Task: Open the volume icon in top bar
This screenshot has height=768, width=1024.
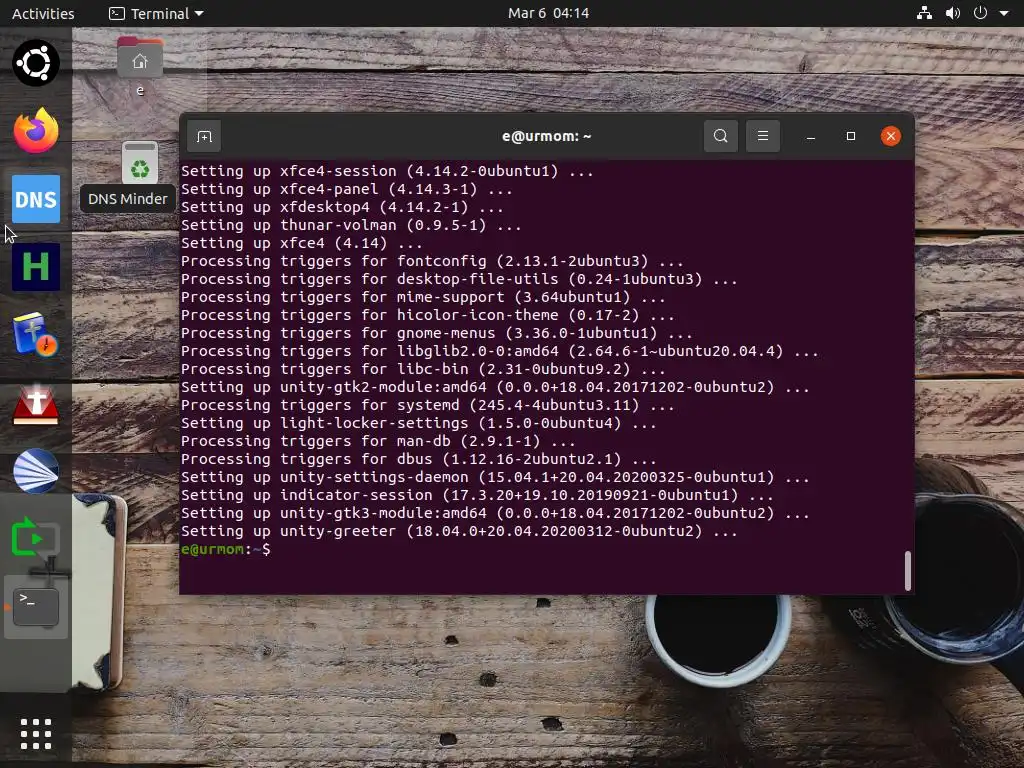Action: 952,13
